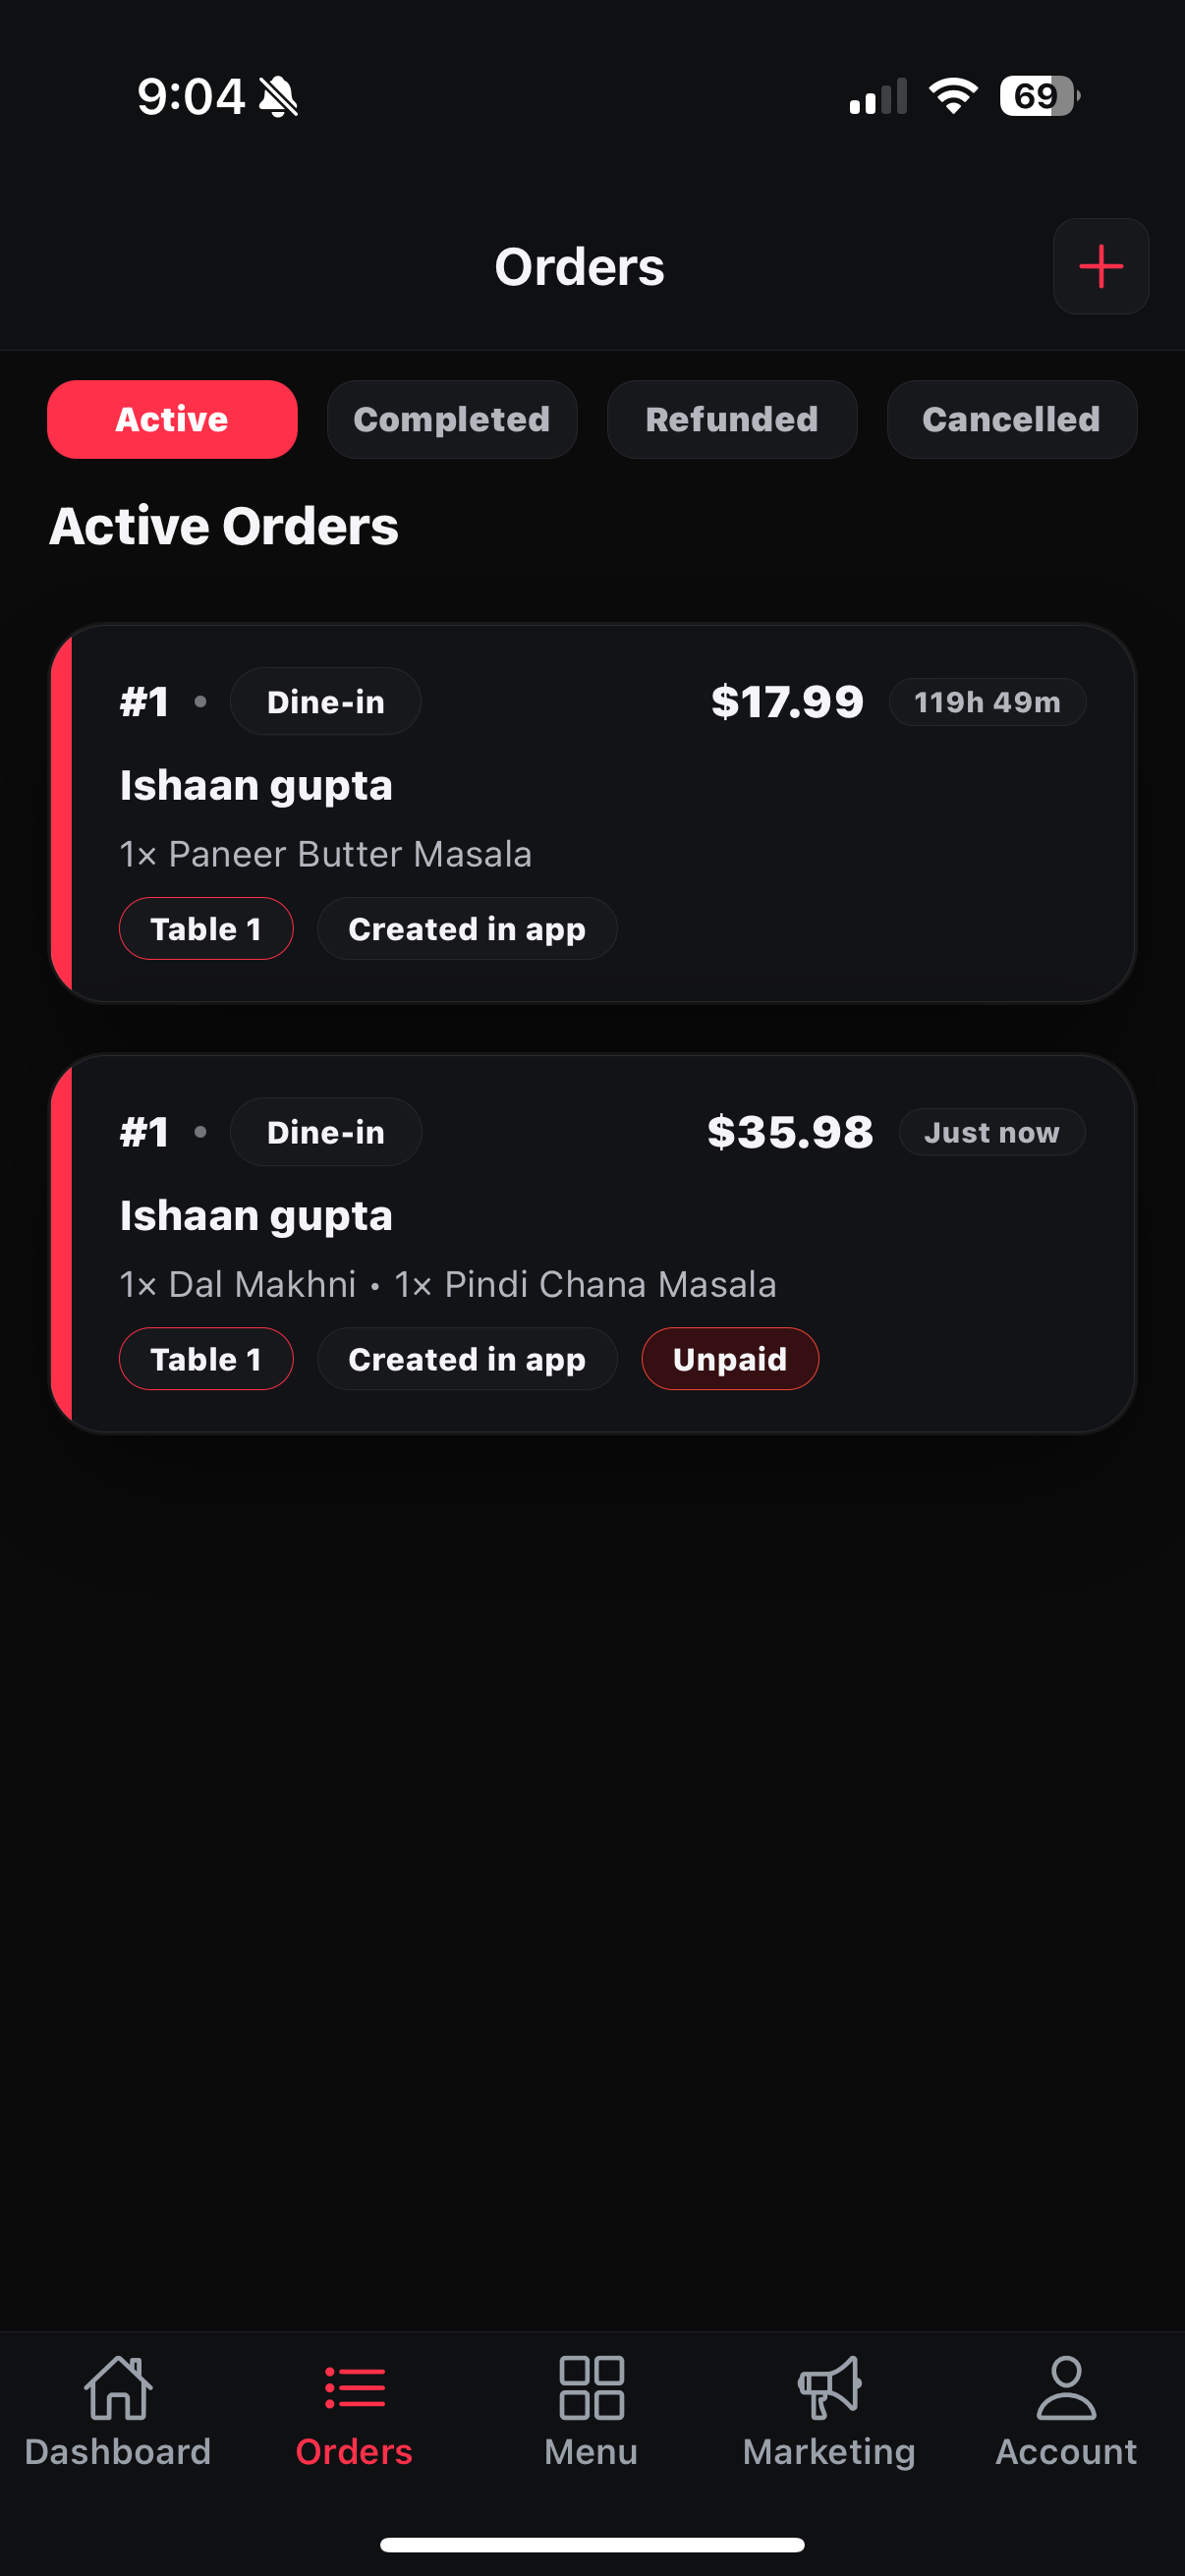Show the Cancelled orders tab

click(1011, 420)
